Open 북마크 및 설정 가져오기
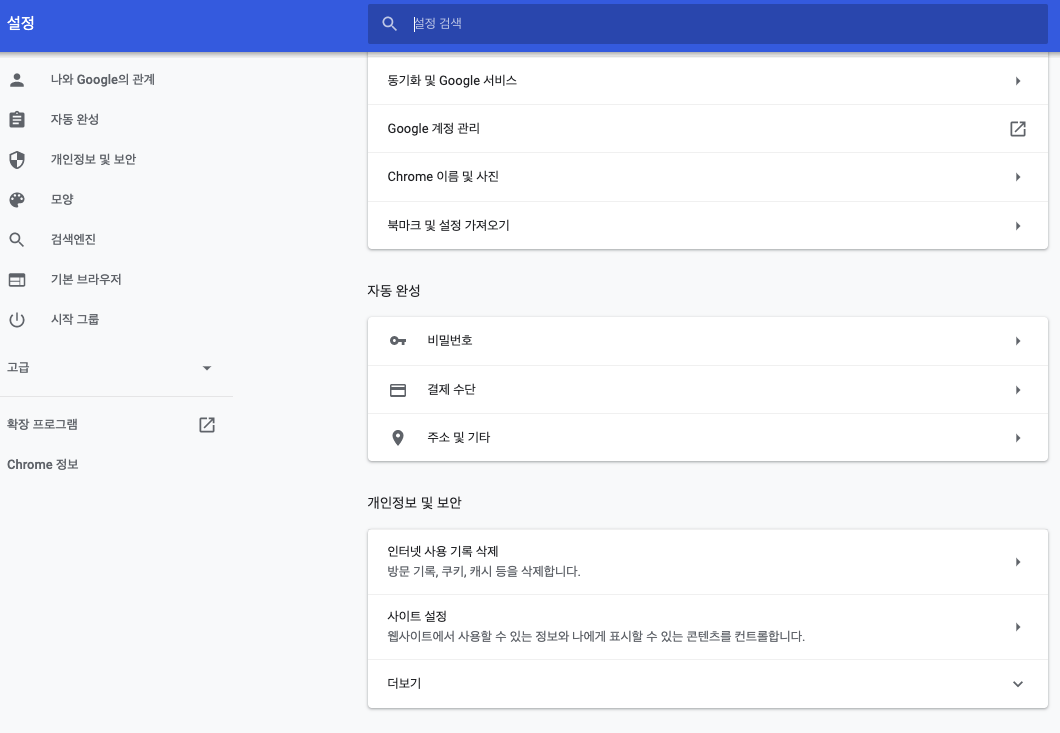The height and width of the screenshot is (733, 1060). tap(707, 225)
